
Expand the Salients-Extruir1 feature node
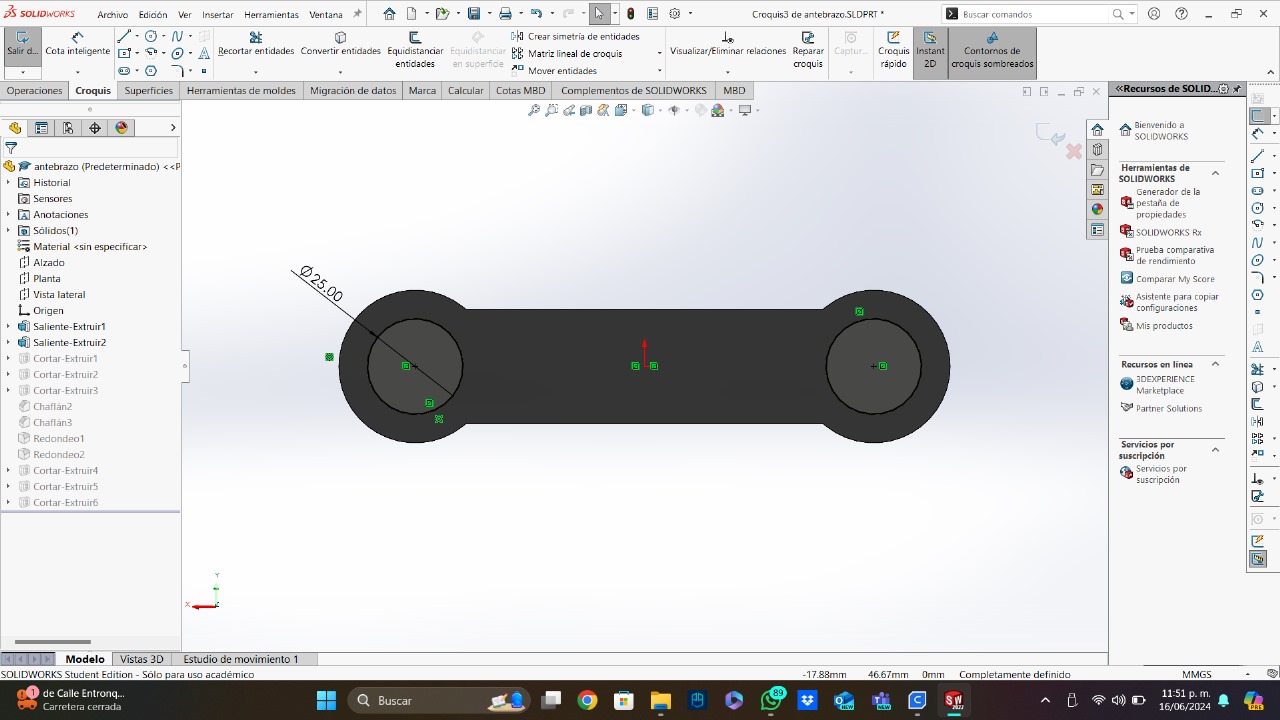point(9,327)
